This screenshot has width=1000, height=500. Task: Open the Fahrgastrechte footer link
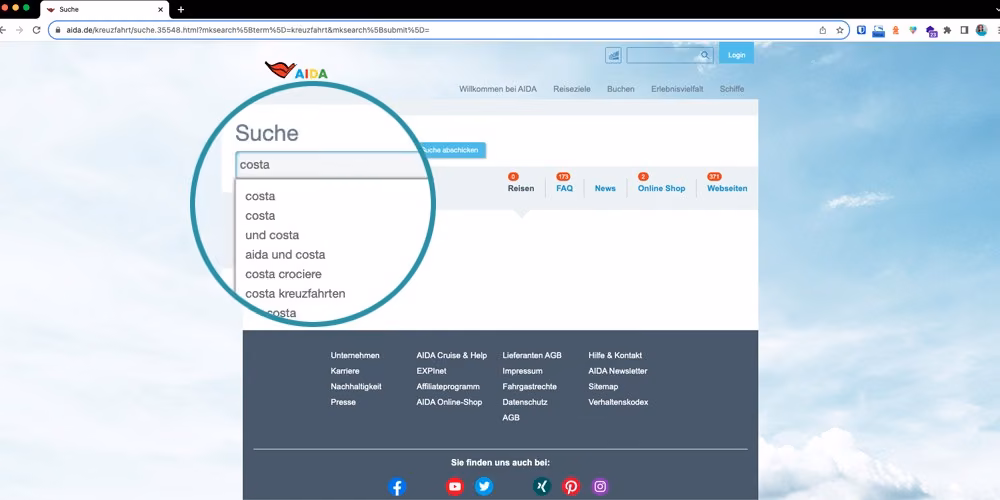pos(529,386)
